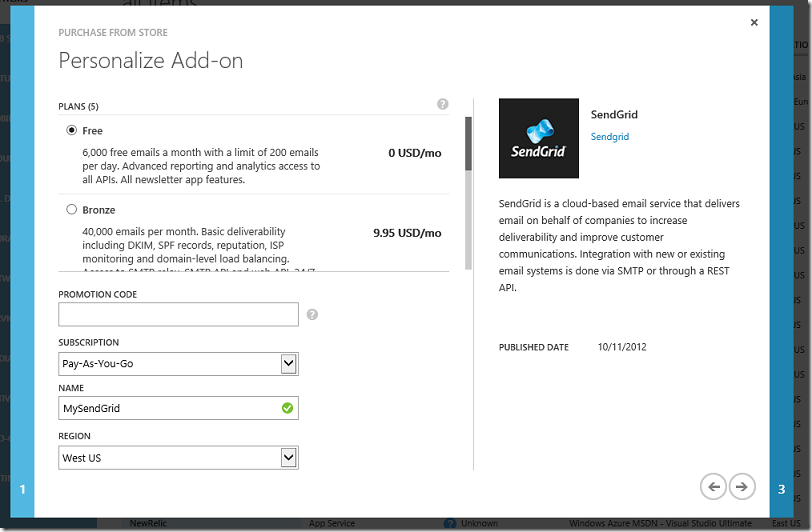The width and height of the screenshot is (812, 532).
Task: Select the Bronze plan radio button
Action: click(x=71, y=209)
